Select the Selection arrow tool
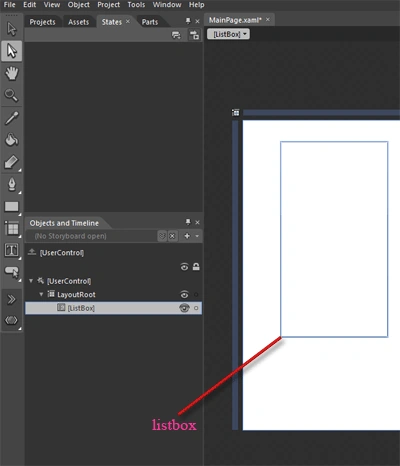 coord(12,29)
